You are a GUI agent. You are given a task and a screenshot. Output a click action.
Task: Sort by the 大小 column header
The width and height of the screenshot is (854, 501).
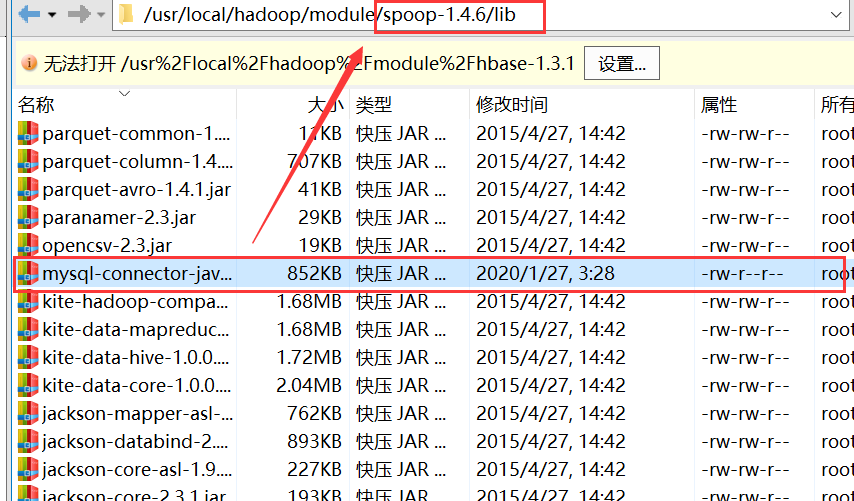(325, 104)
